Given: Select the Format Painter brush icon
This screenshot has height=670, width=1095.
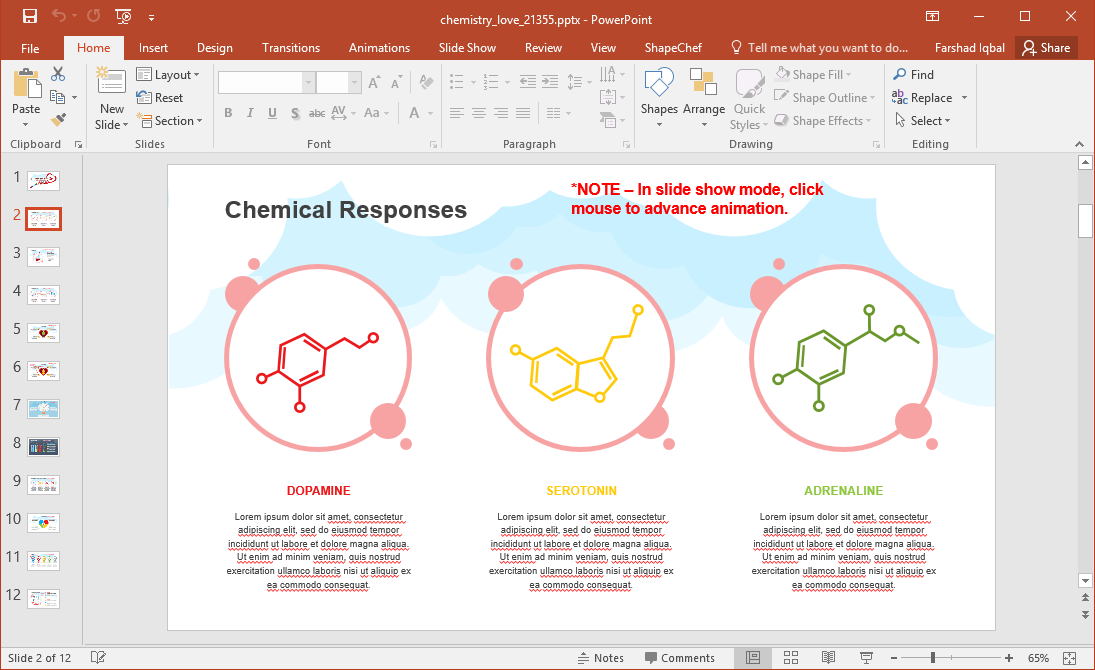Looking at the screenshot, I should pyautogui.click(x=58, y=120).
